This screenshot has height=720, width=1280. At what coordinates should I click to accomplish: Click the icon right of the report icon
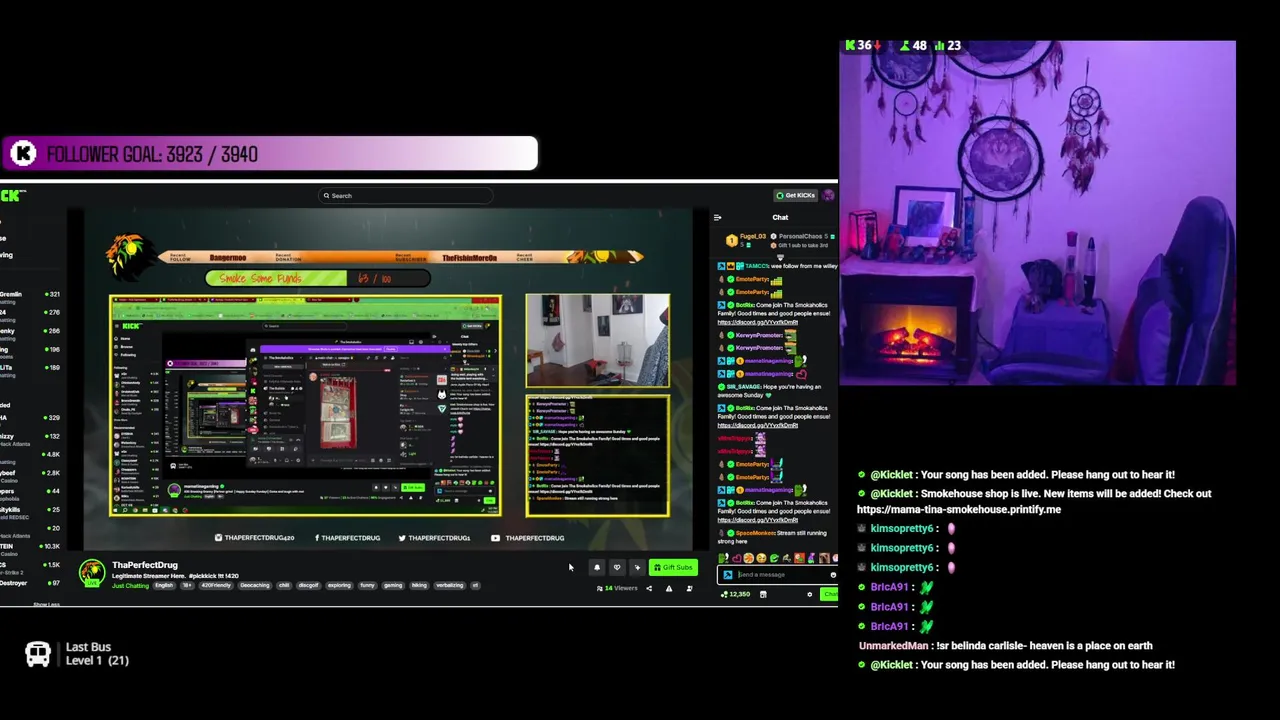[x=689, y=588]
